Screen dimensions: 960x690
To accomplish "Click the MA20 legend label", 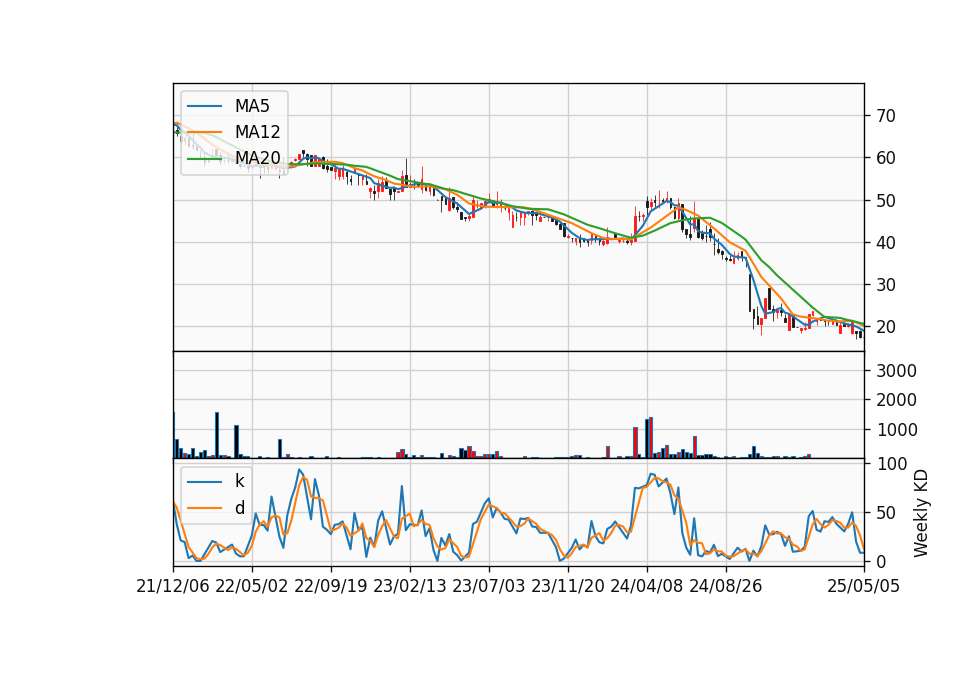I will click(x=257, y=158).
